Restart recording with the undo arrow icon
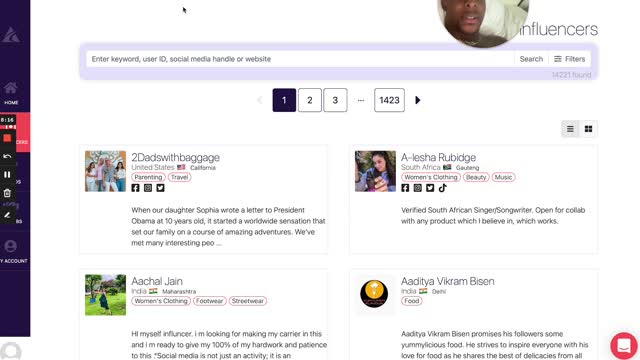Screen dimensions: 640x360 tap(7, 156)
